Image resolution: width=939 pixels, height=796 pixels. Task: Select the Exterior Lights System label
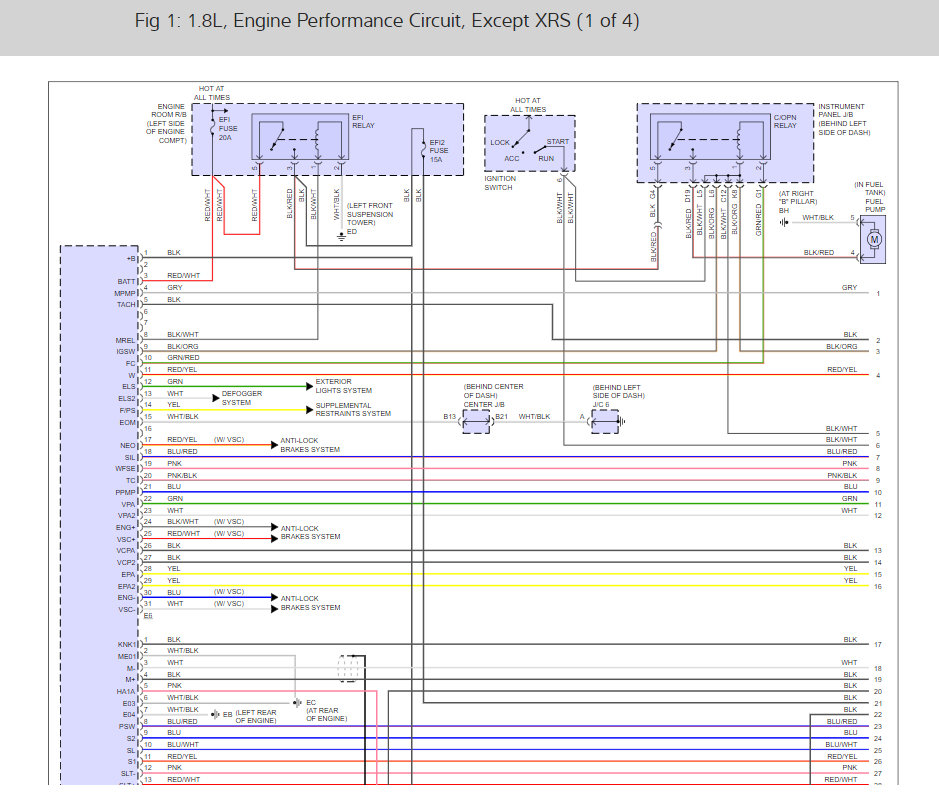click(x=344, y=386)
